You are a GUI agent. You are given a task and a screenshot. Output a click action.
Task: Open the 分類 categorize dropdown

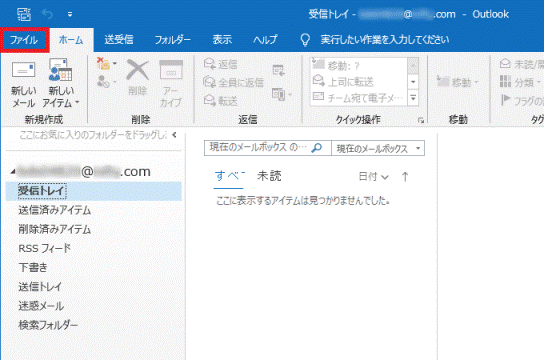(x=520, y=83)
